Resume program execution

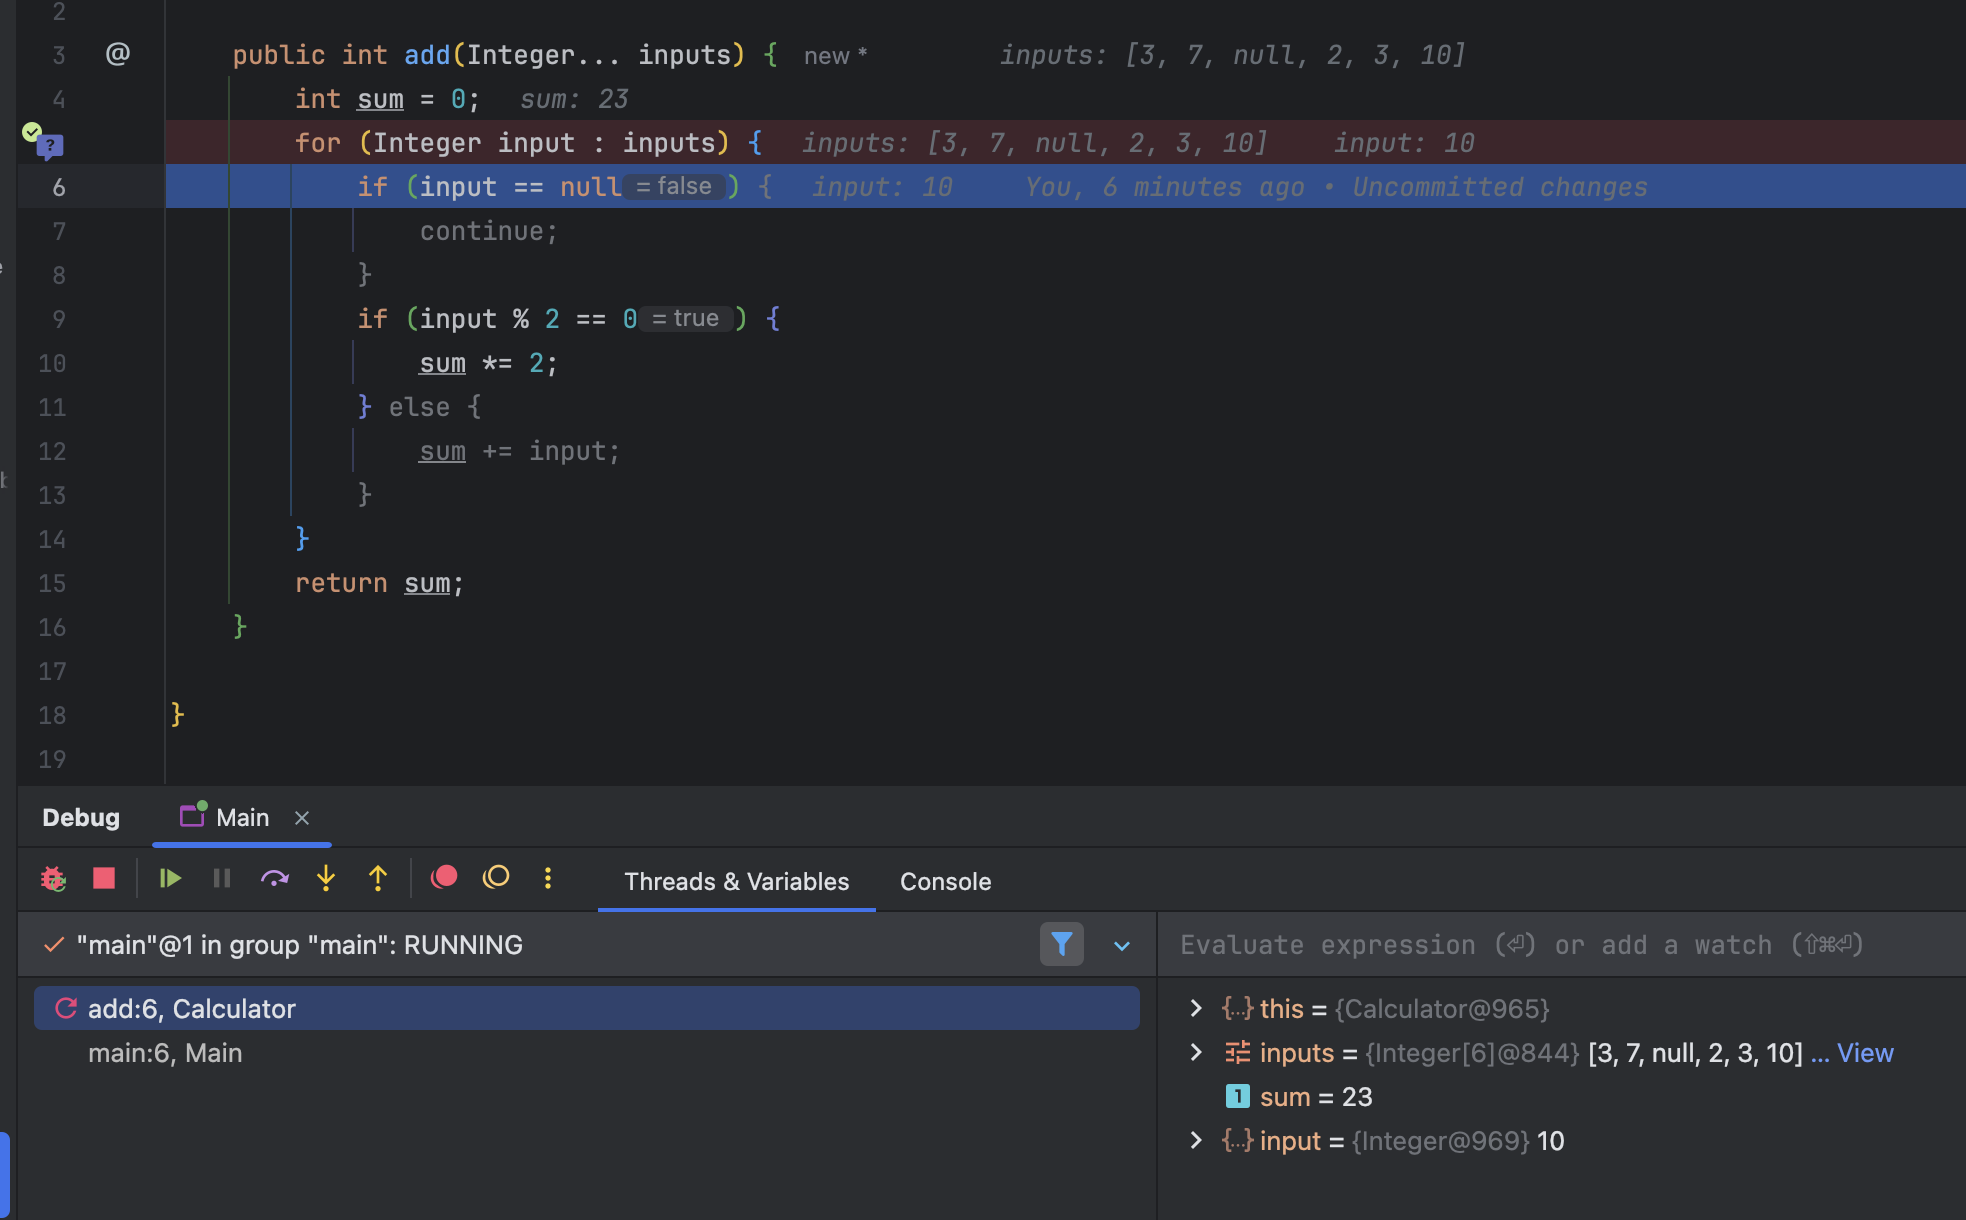(x=170, y=879)
